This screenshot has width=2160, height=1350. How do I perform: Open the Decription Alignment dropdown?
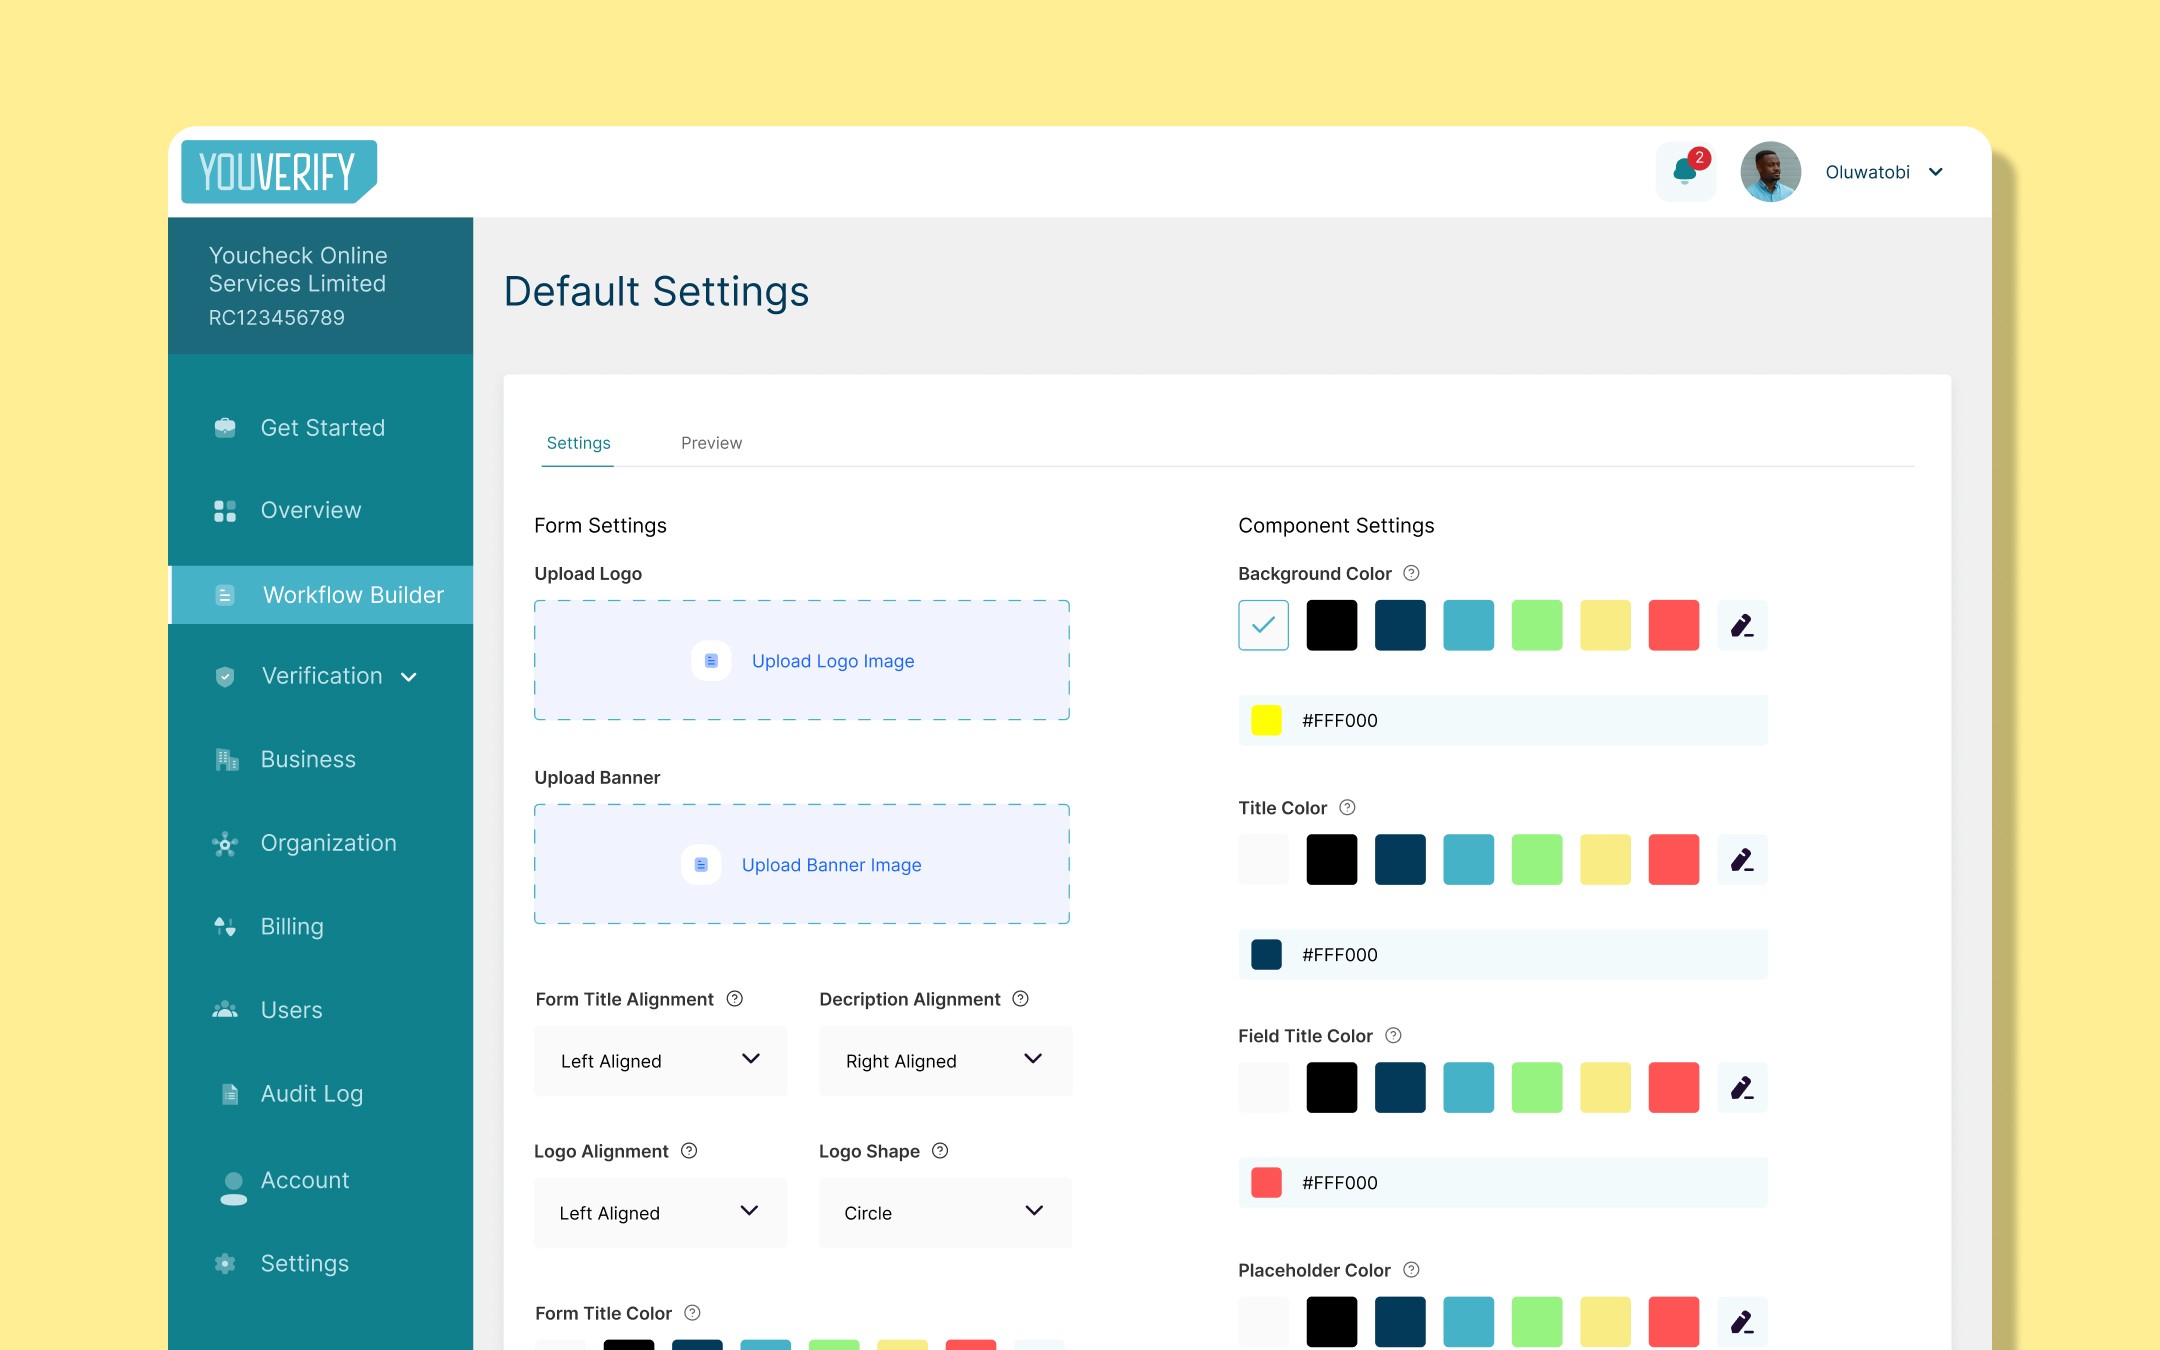(944, 1061)
